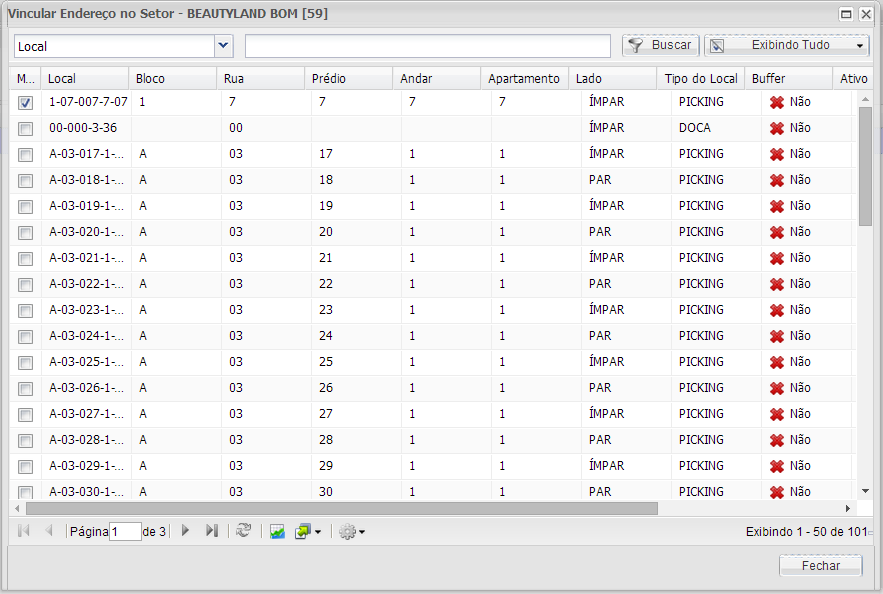
Task: Open the Local search field dropdown arrow
Action: pos(224,46)
